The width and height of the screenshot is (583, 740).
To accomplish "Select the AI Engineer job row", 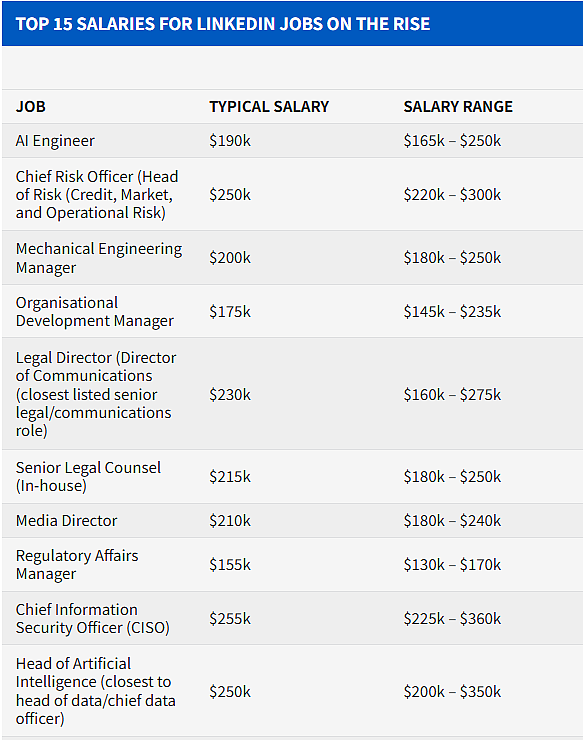I will [292, 141].
